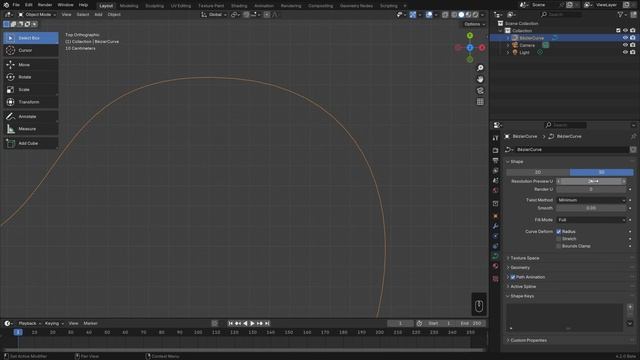The image size is (640, 360).
Task: Toggle camera view icon in viewport
Action: tap(480, 91)
